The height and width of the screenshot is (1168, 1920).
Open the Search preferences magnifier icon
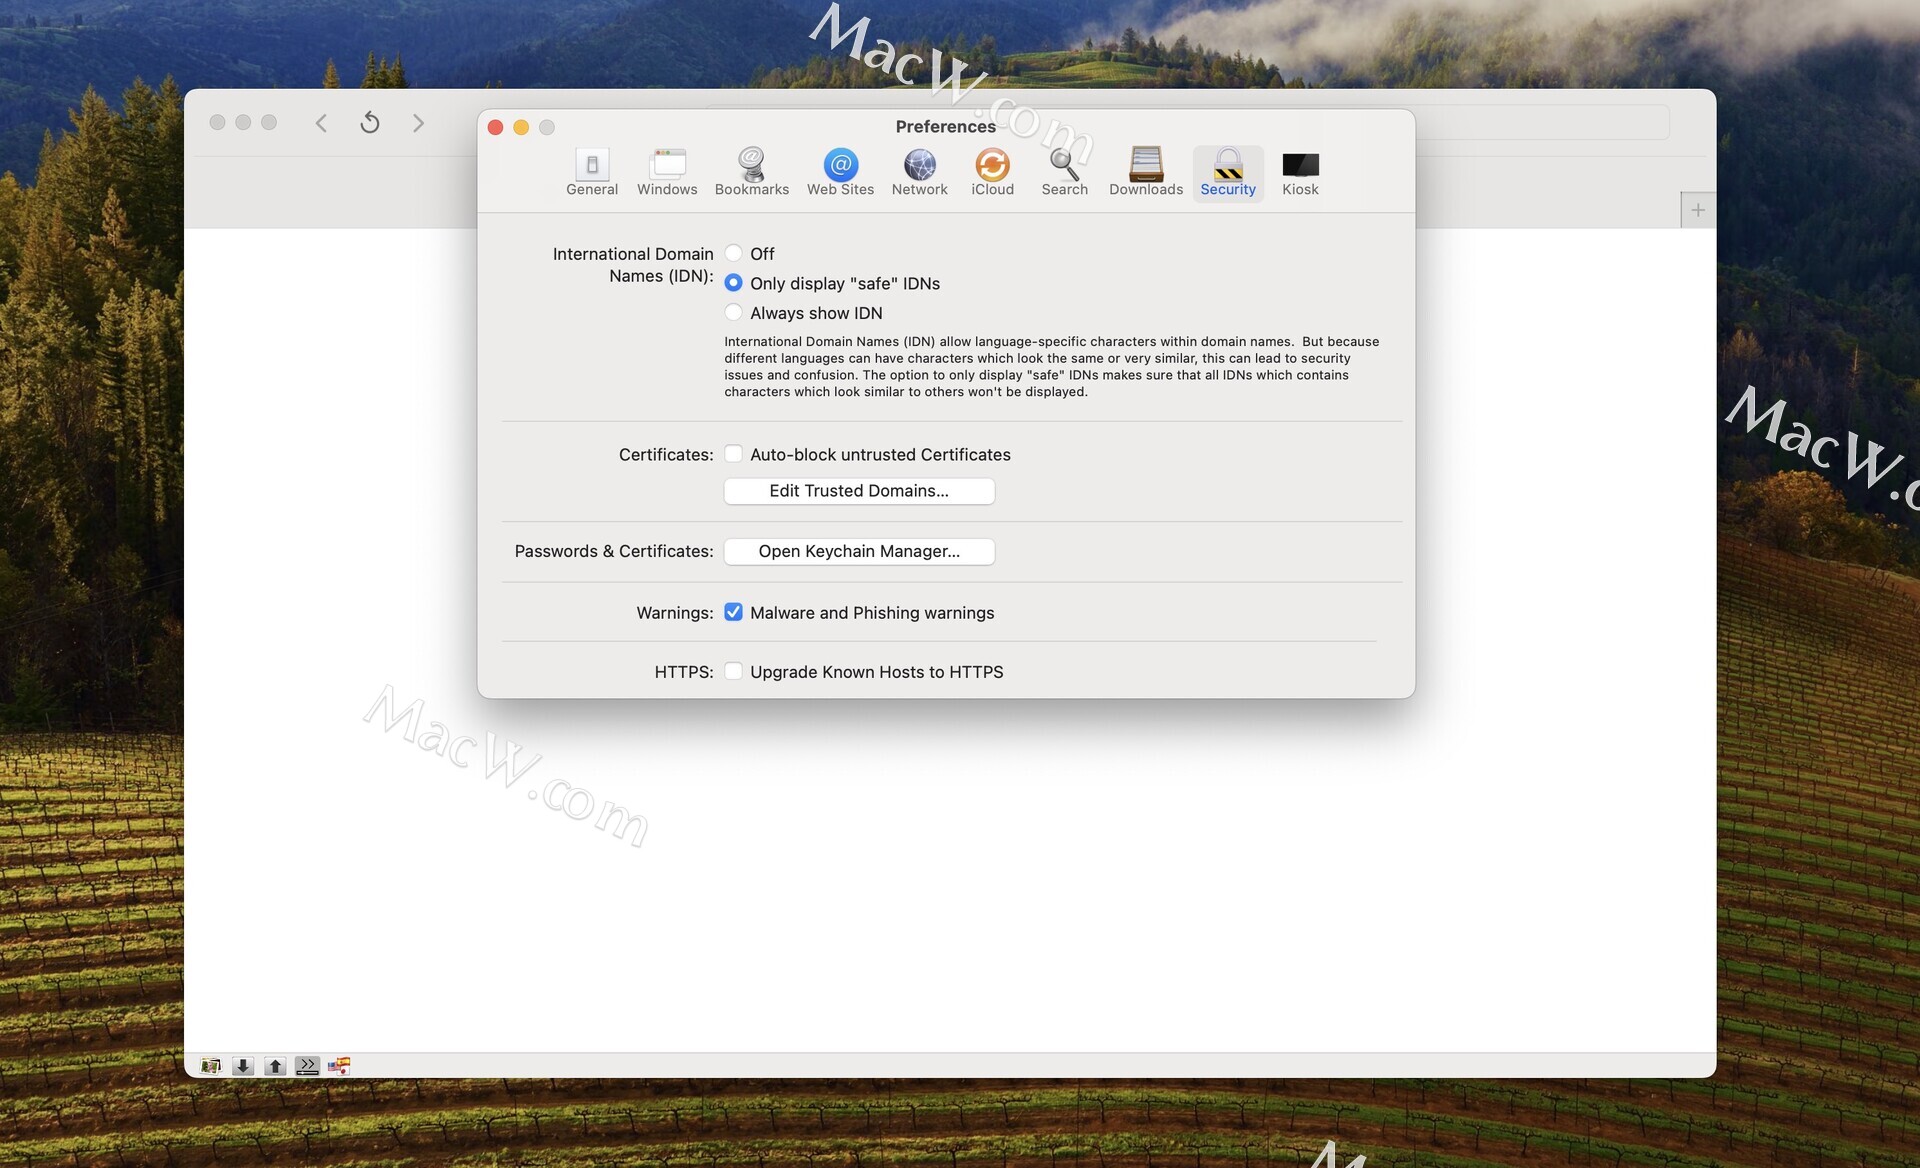pos(1064,172)
